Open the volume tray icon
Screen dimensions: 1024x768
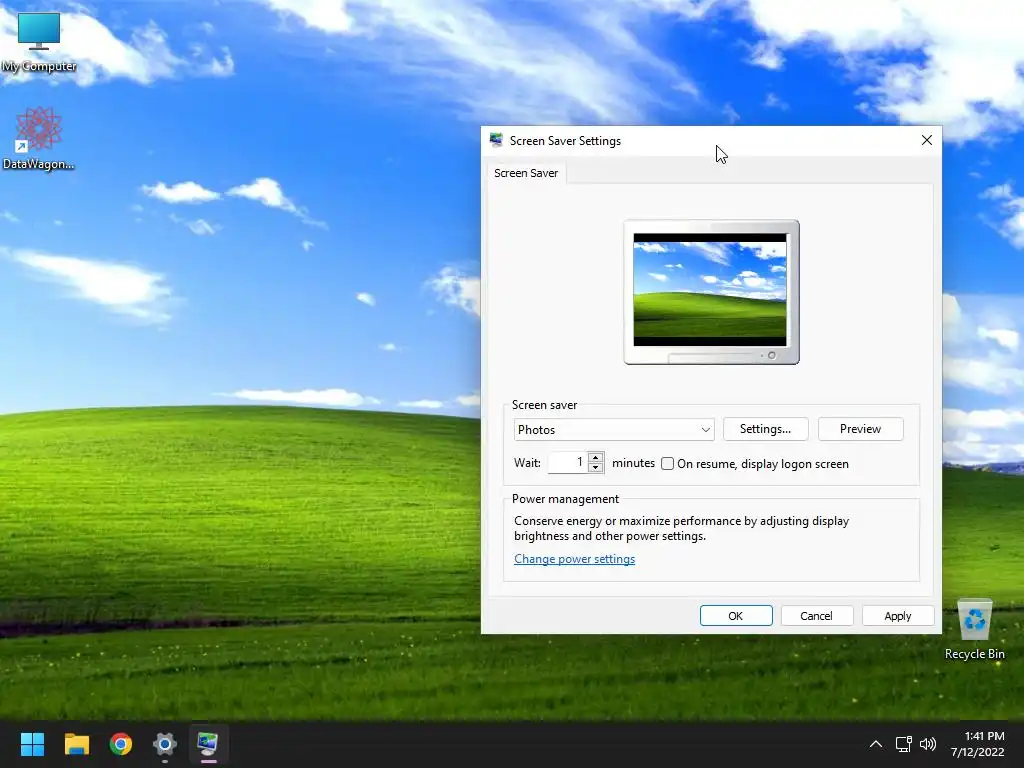(x=927, y=744)
